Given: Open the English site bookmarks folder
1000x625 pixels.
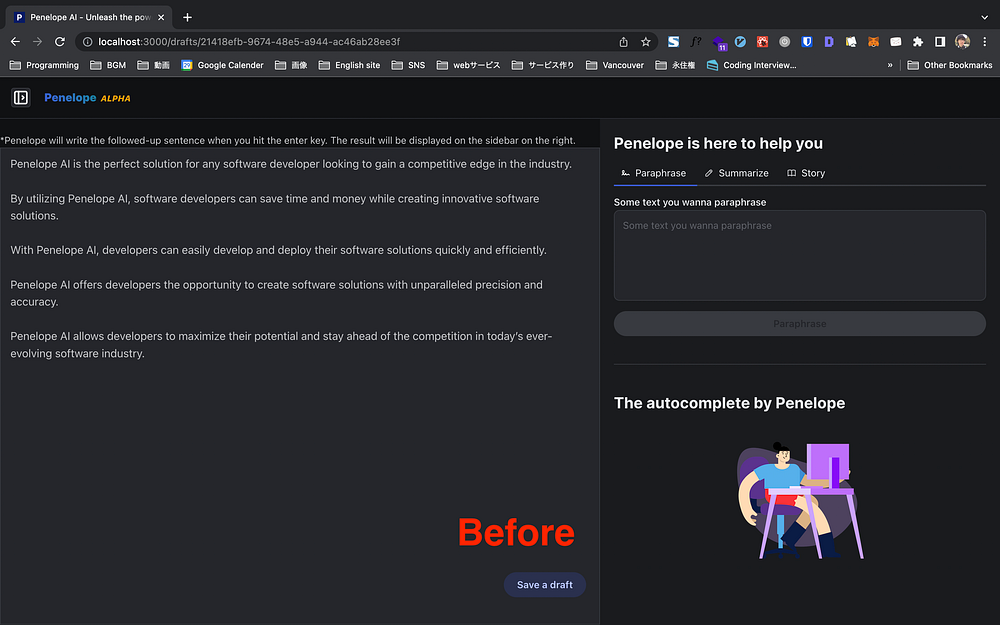Looking at the screenshot, I should [349, 65].
